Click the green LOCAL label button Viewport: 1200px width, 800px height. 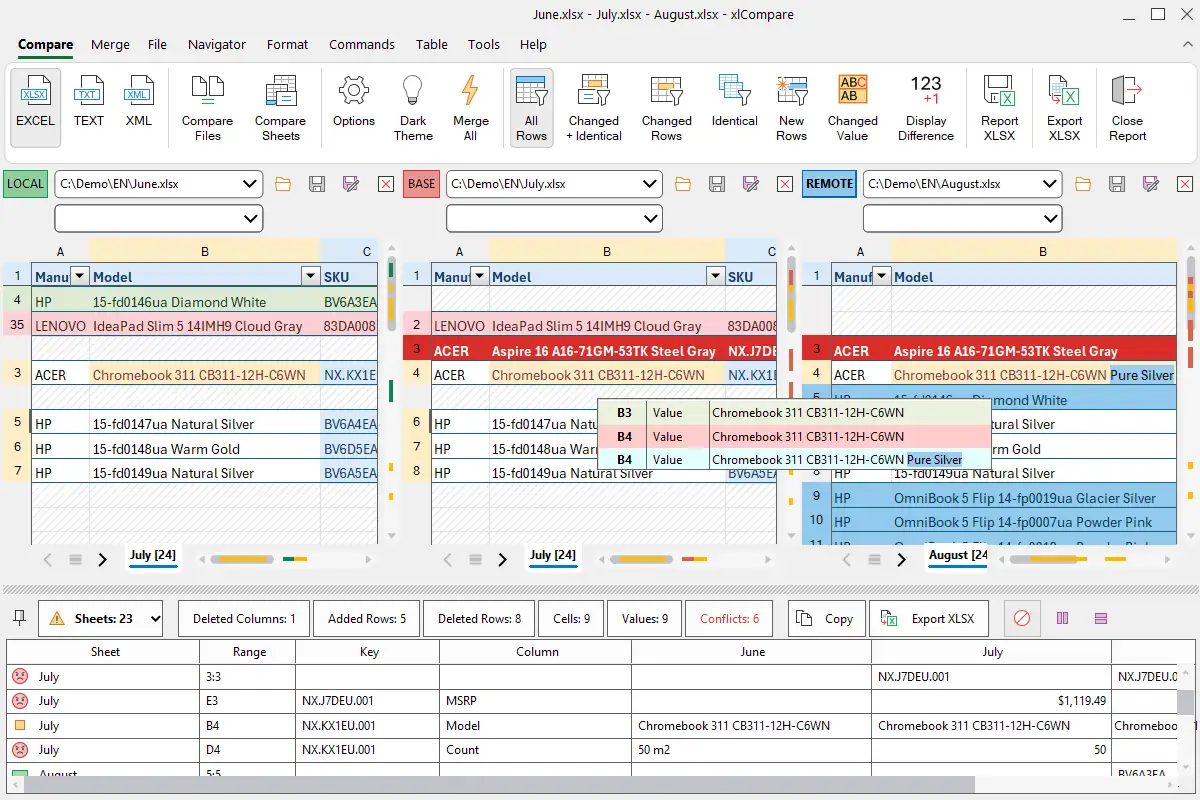[x=26, y=184]
